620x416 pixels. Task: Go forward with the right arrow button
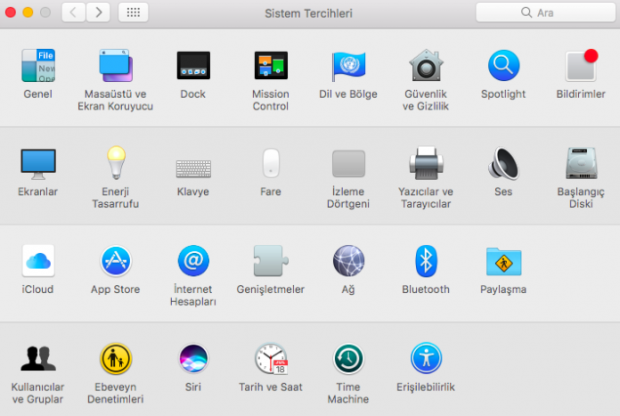[x=98, y=13]
